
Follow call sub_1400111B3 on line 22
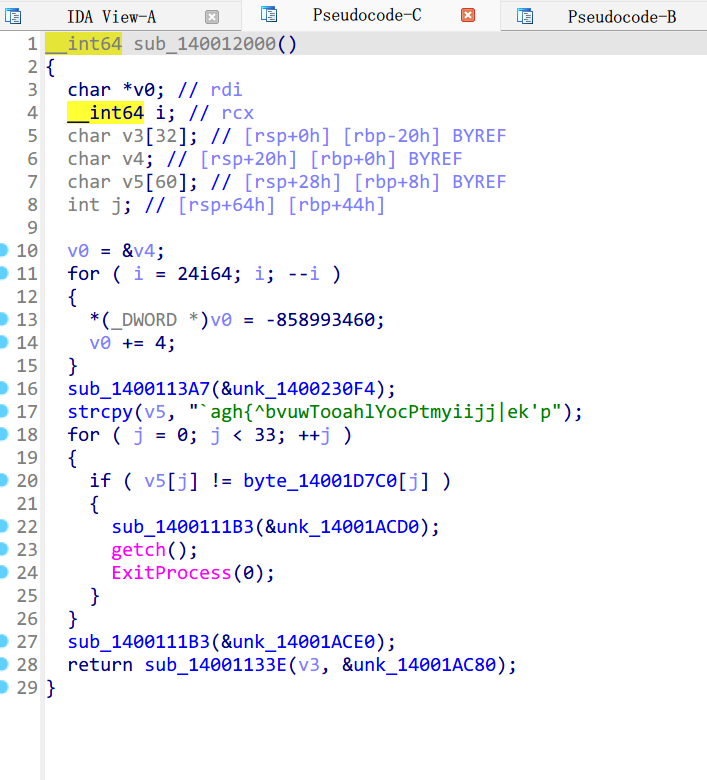pyautogui.click(x=183, y=527)
